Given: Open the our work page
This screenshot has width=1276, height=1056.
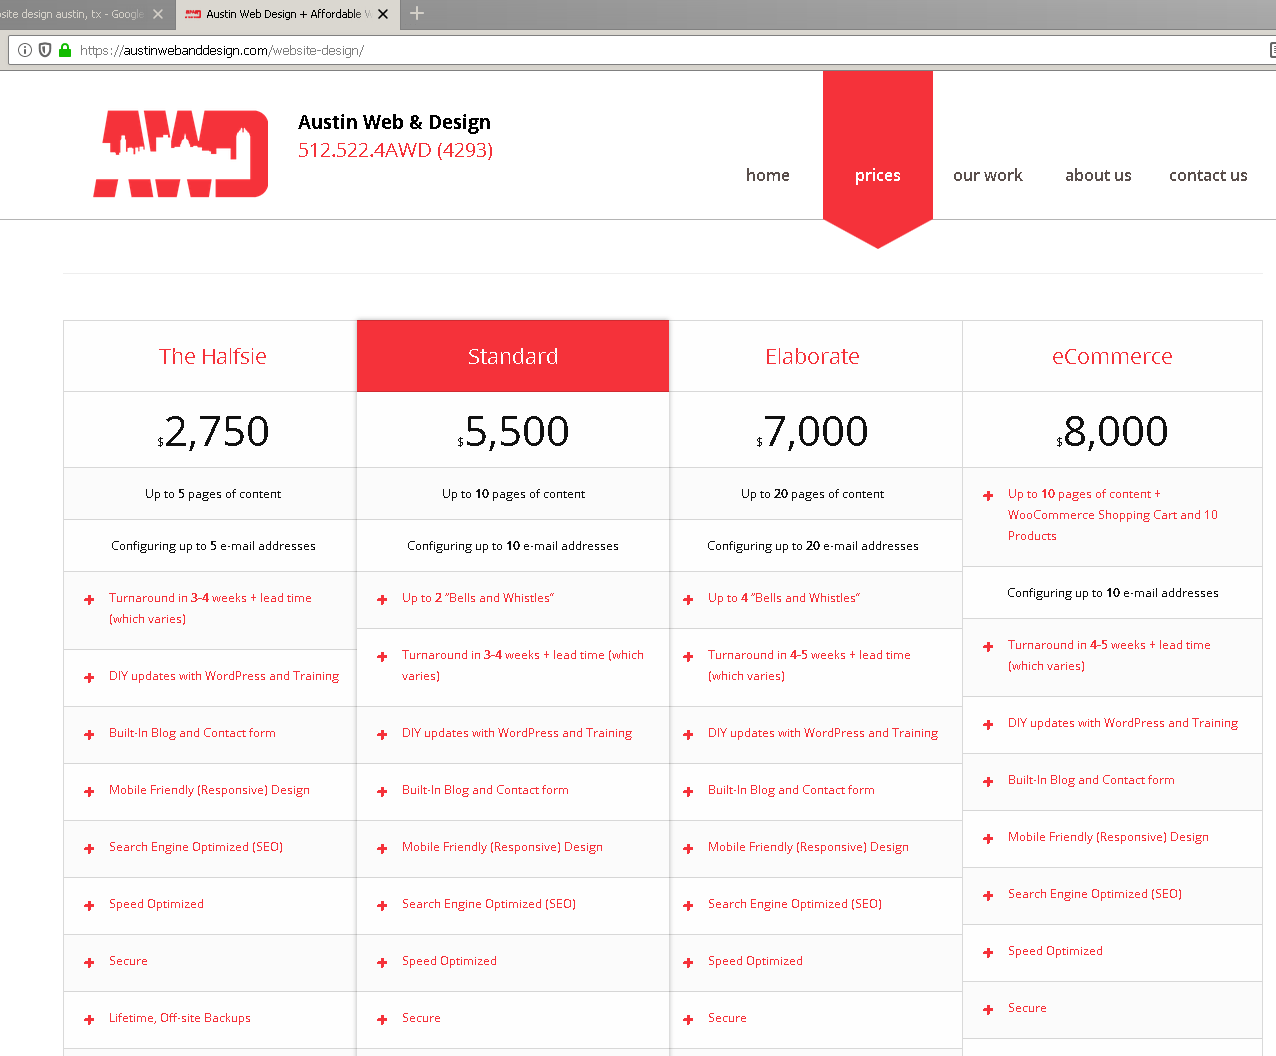Looking at the screenshot, I should tap(988, 175).
